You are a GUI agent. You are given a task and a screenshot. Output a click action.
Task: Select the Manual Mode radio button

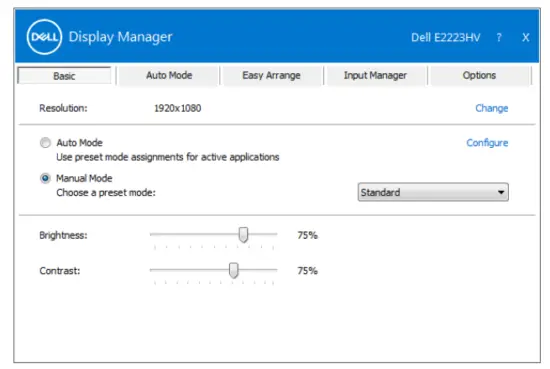tap(45, 178)
